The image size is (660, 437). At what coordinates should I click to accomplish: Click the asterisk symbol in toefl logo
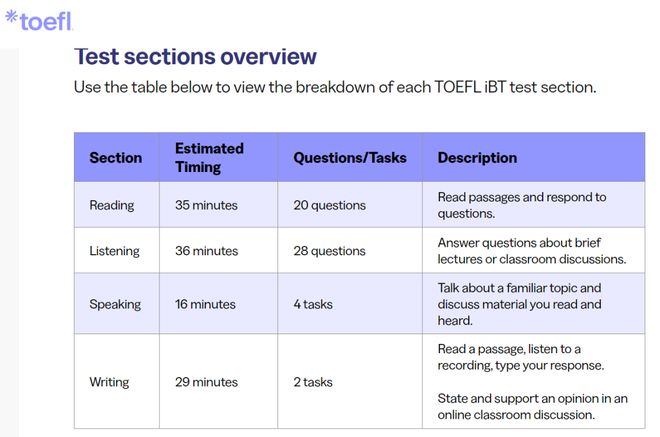[x=11, y=16]
